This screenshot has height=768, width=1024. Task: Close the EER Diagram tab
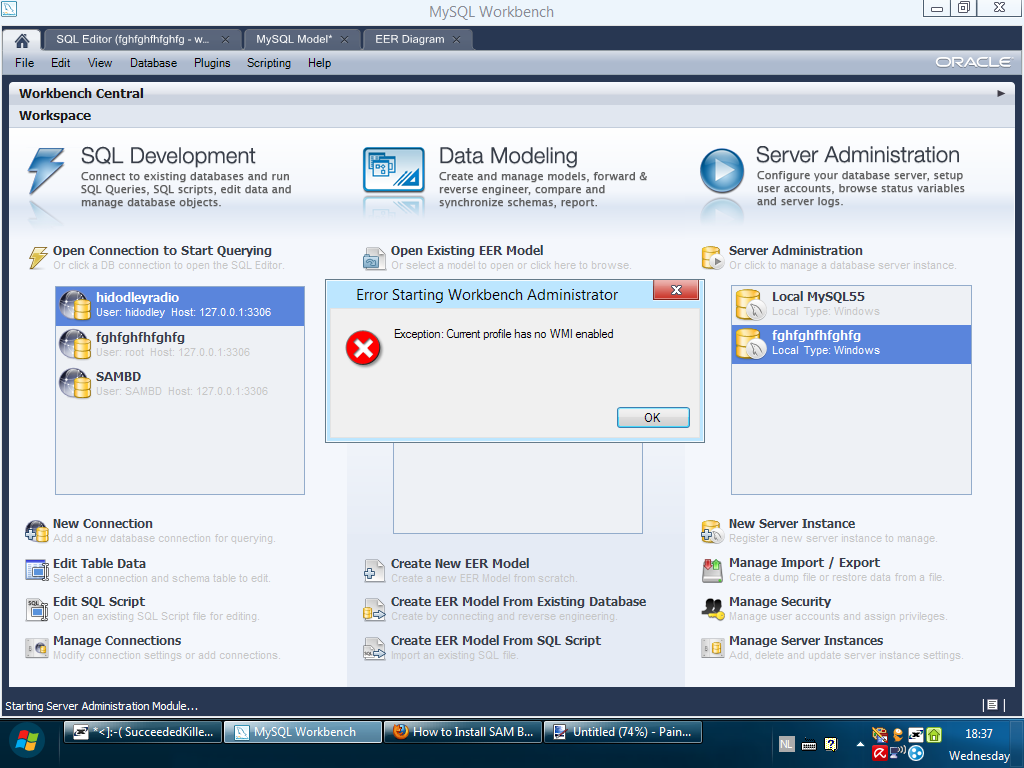pyautogui.click(x=456, y=40)
